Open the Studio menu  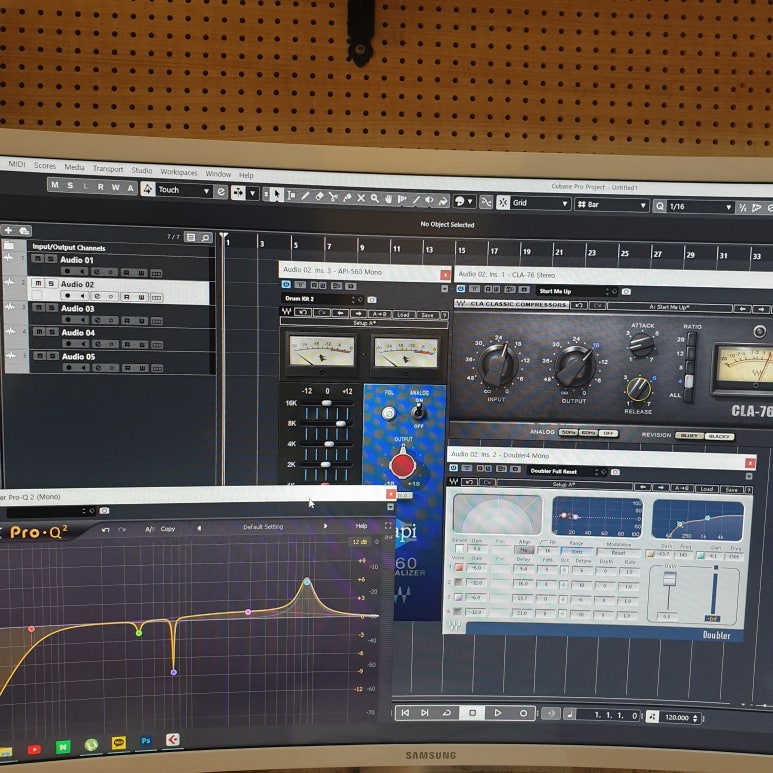[142, 170]
